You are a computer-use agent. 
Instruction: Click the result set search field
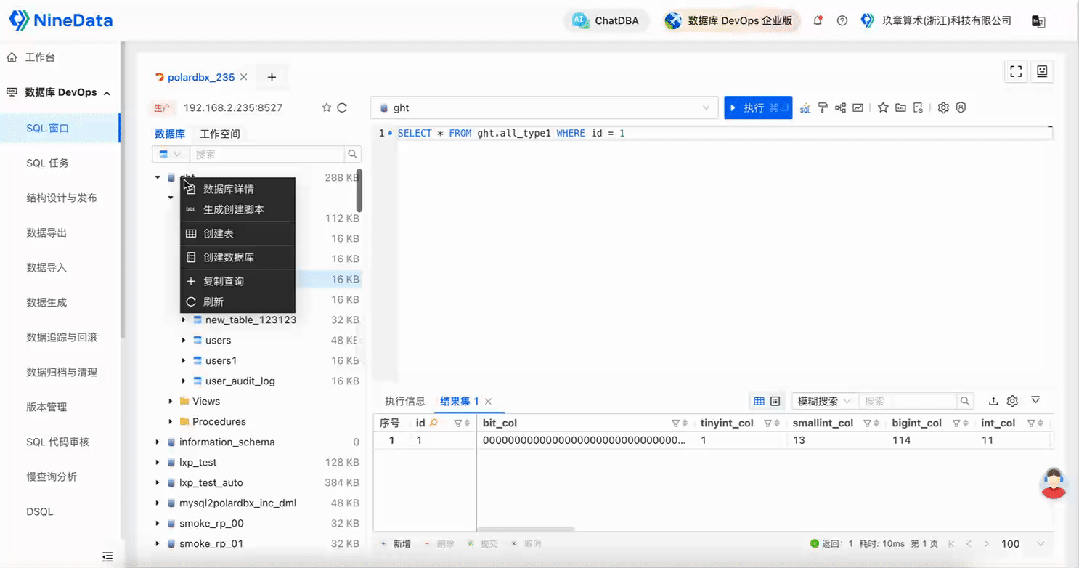pos(908,401)
